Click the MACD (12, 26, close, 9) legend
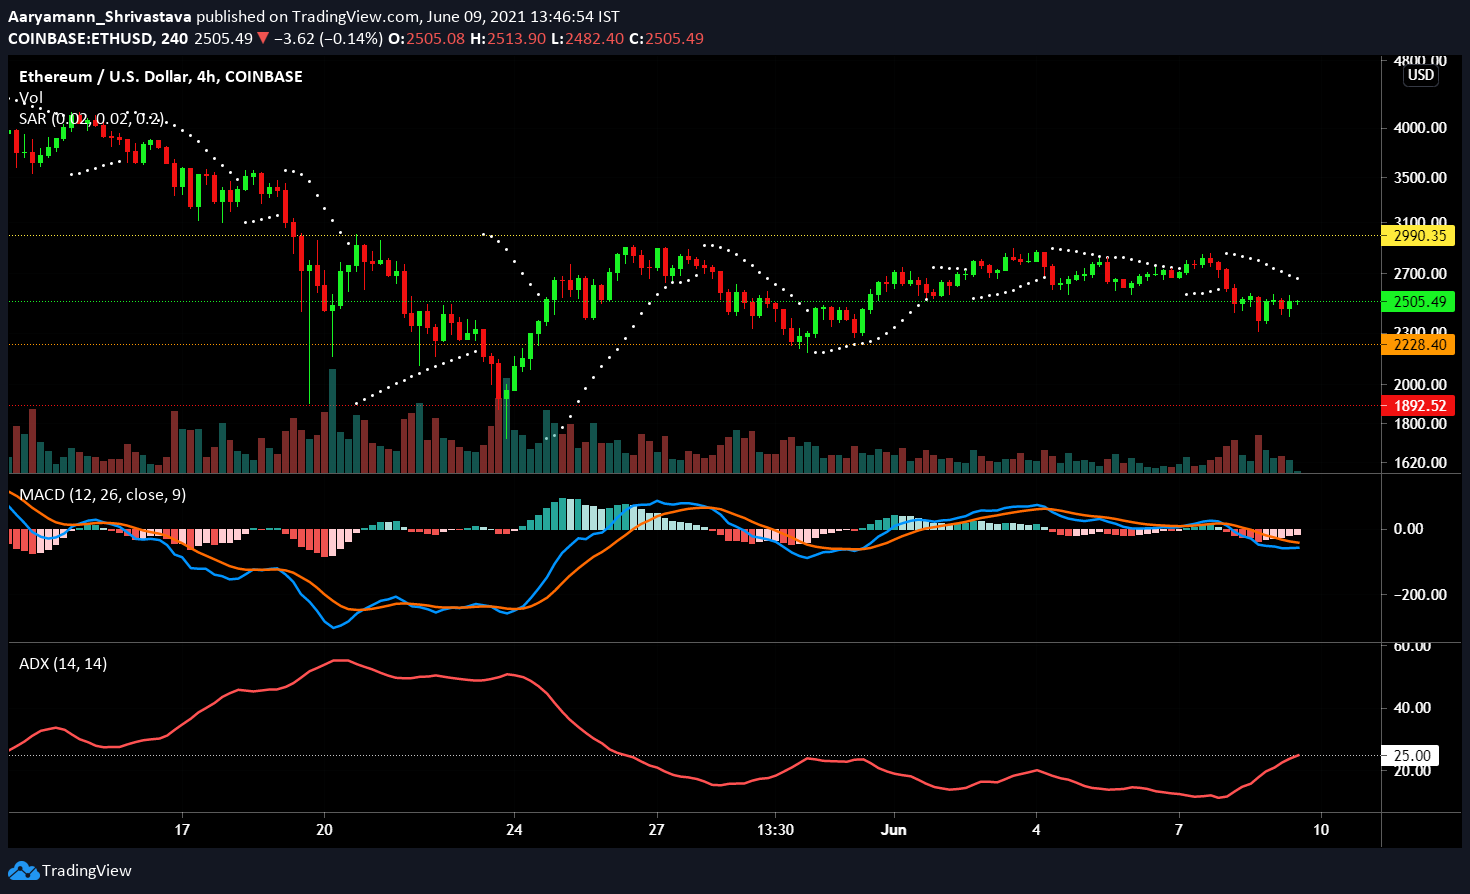 102,494
